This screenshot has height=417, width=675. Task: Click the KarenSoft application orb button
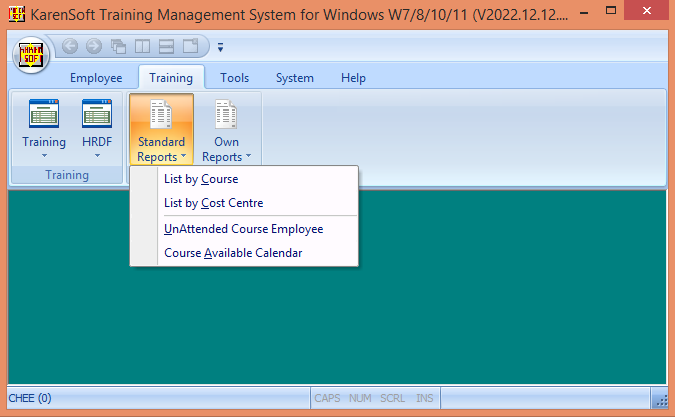[x=31, y=55]
